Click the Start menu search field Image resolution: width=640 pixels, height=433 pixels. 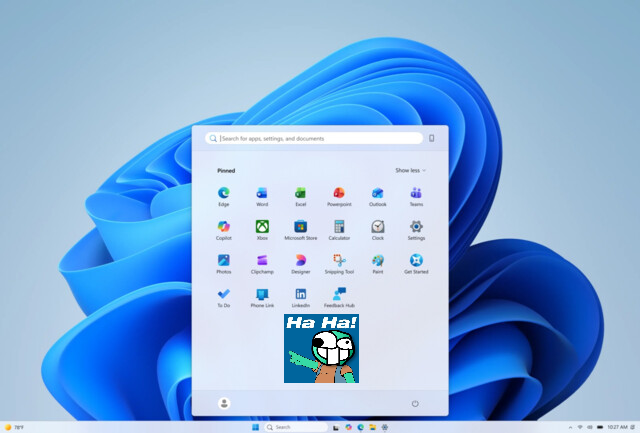314,138
